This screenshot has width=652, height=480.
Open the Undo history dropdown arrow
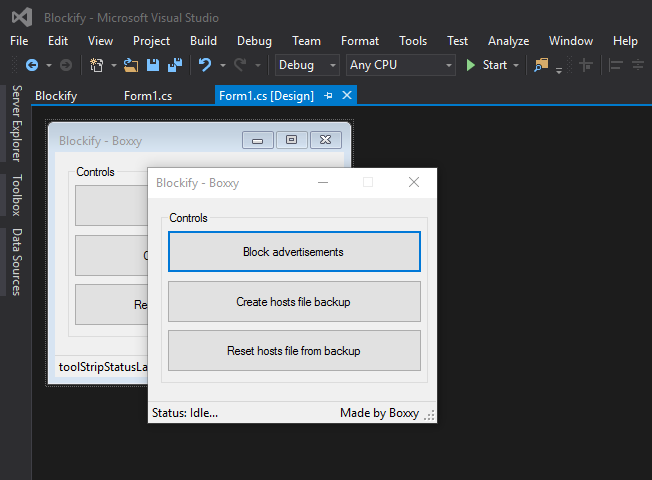(223, 65)
